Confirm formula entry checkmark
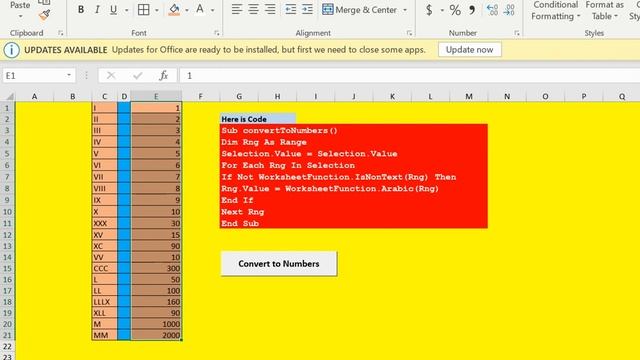Viewport: 640px width, 360px height. click(x=138, y=76)
